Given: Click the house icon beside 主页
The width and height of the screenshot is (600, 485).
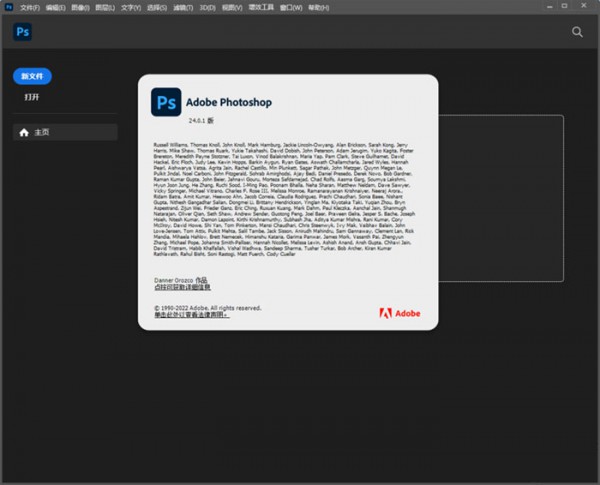Looking at the screenshot, I should tap(24, 132).
